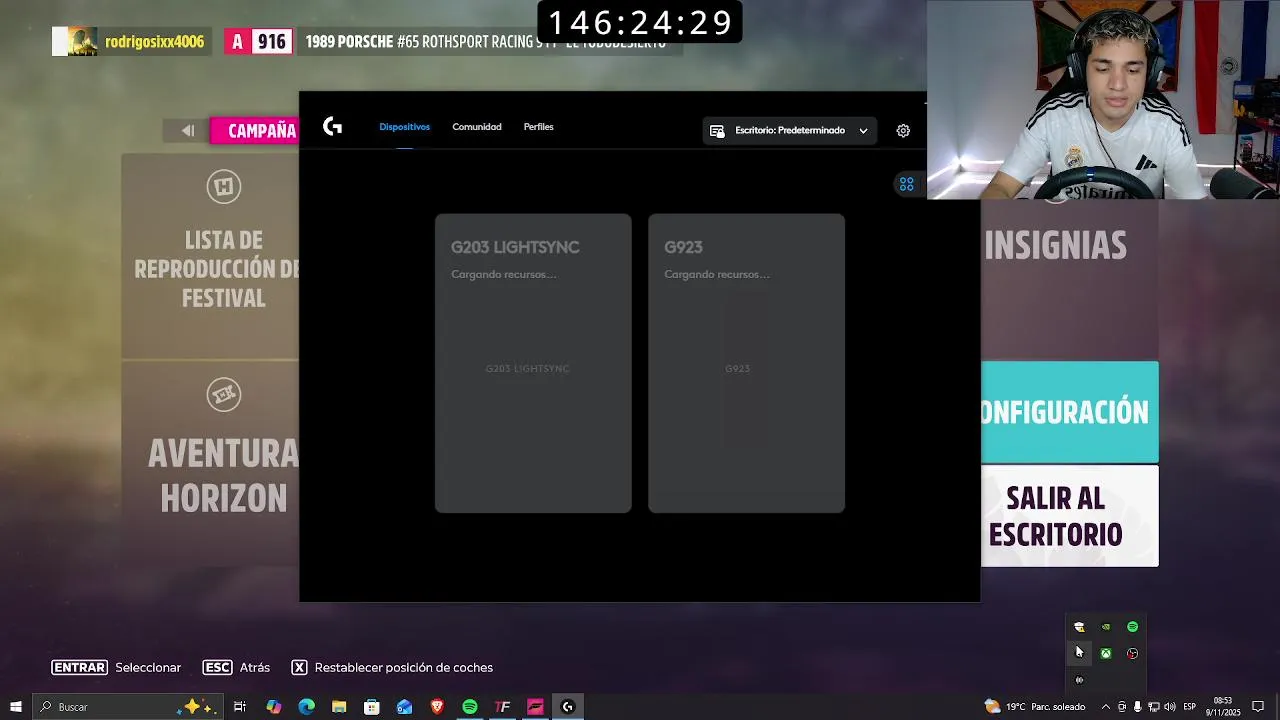Viewport: 1280px width, 720px height.
Task: Open Outlook mail from the taskbar
Action: 404,707
